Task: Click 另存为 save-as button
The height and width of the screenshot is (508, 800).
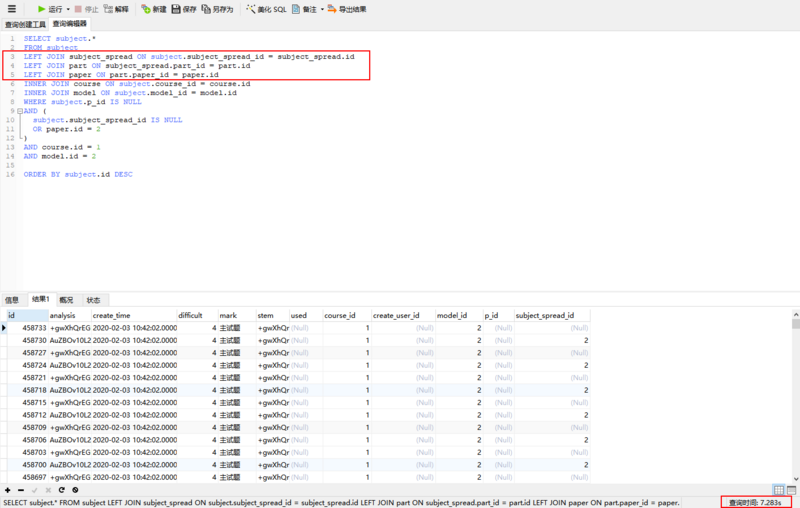Action: click(x=217, y=9)
